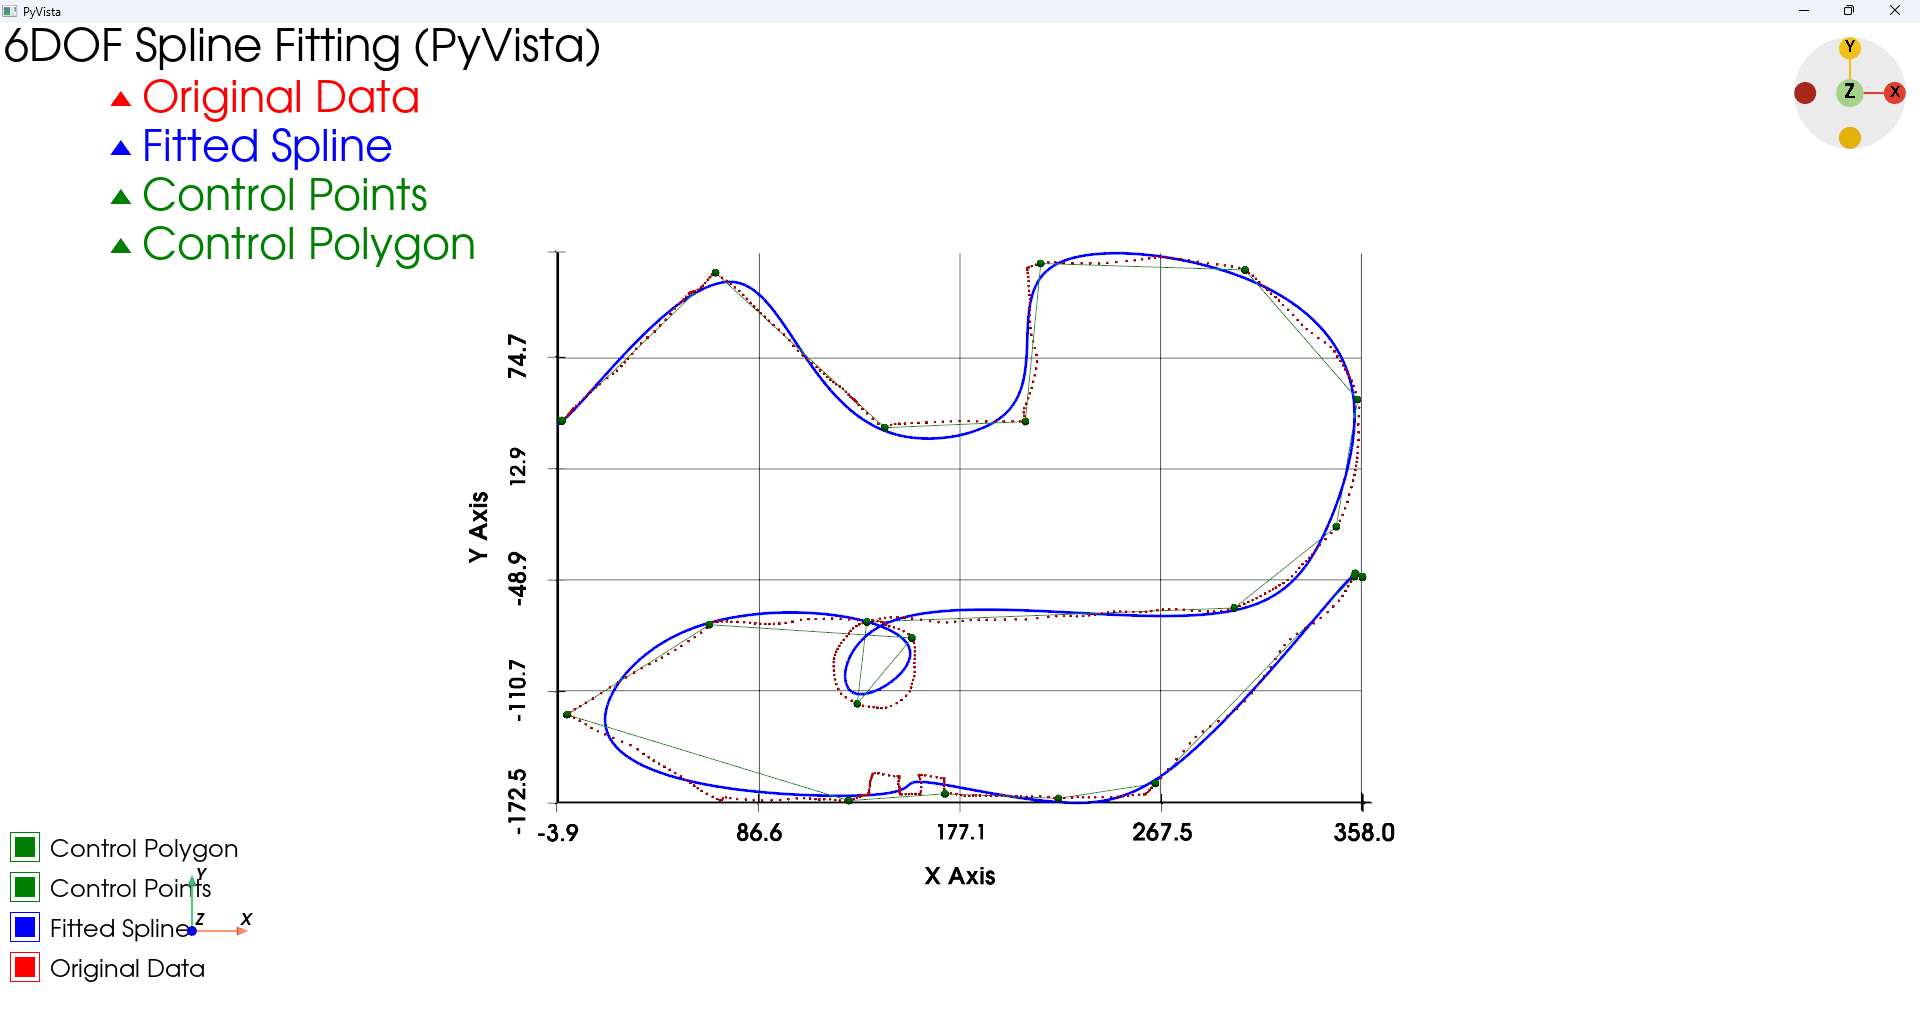Click the X Axis label below the plot

point(959,876)
